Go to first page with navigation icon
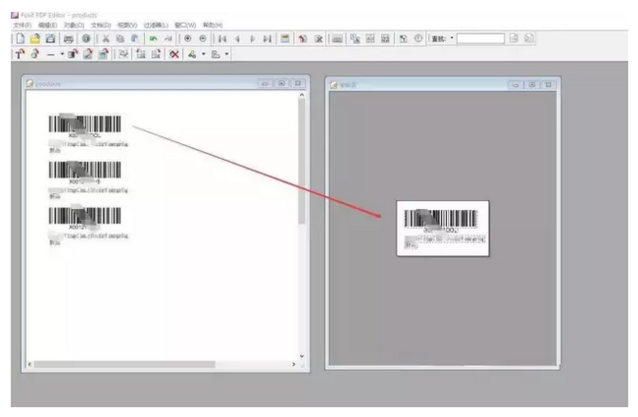This screenshot has width=638, height=417. [x=222, y=38]
